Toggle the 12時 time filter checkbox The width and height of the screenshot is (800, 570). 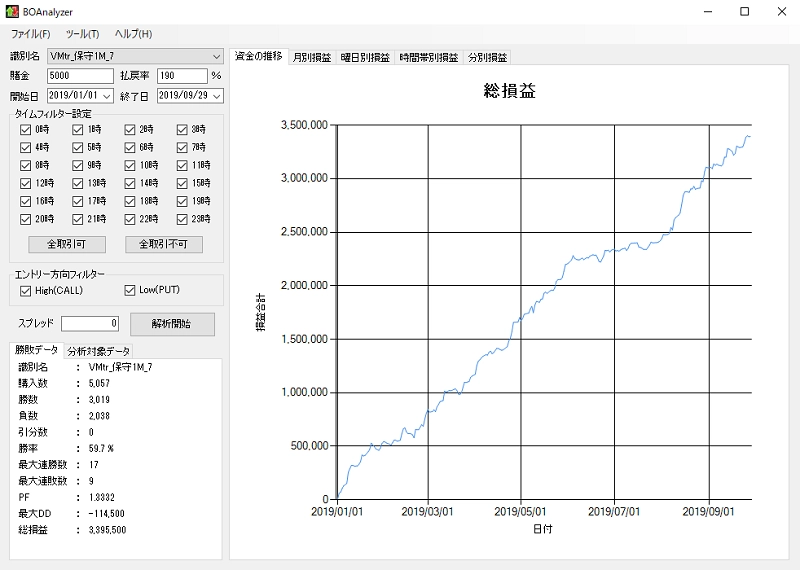(25, 183)
